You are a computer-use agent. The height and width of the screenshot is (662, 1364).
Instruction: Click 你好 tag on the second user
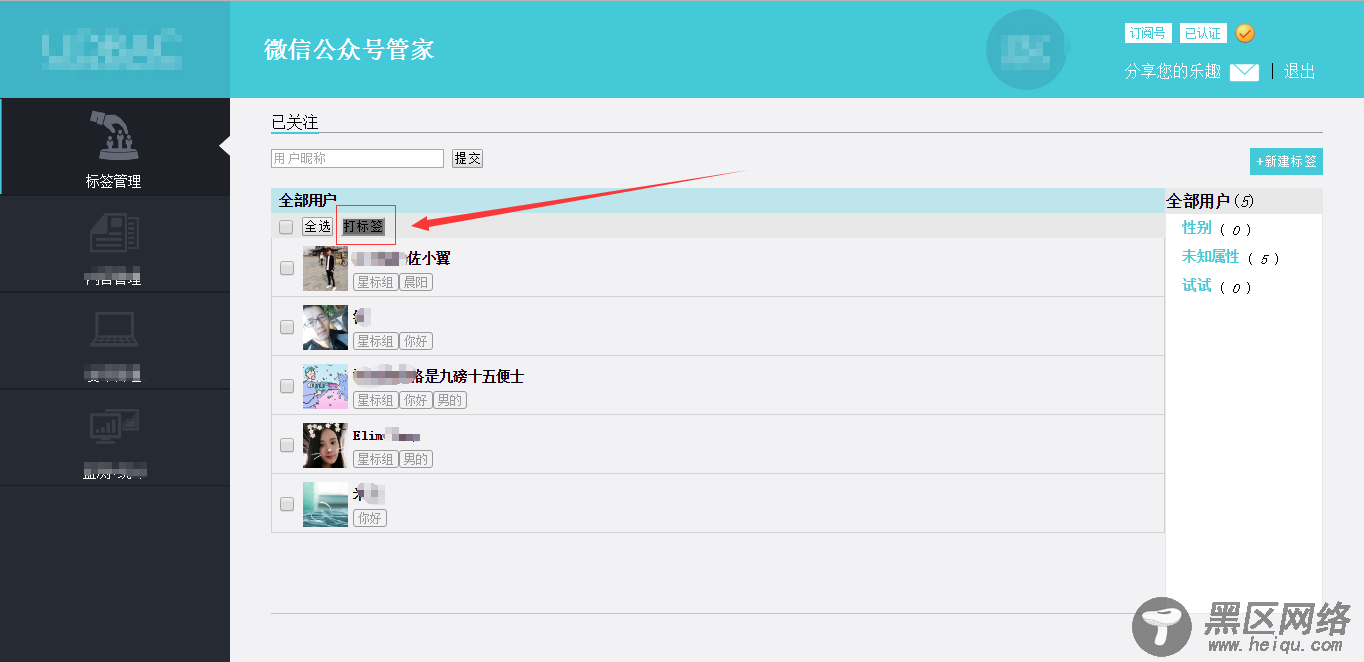pos(416,342)
